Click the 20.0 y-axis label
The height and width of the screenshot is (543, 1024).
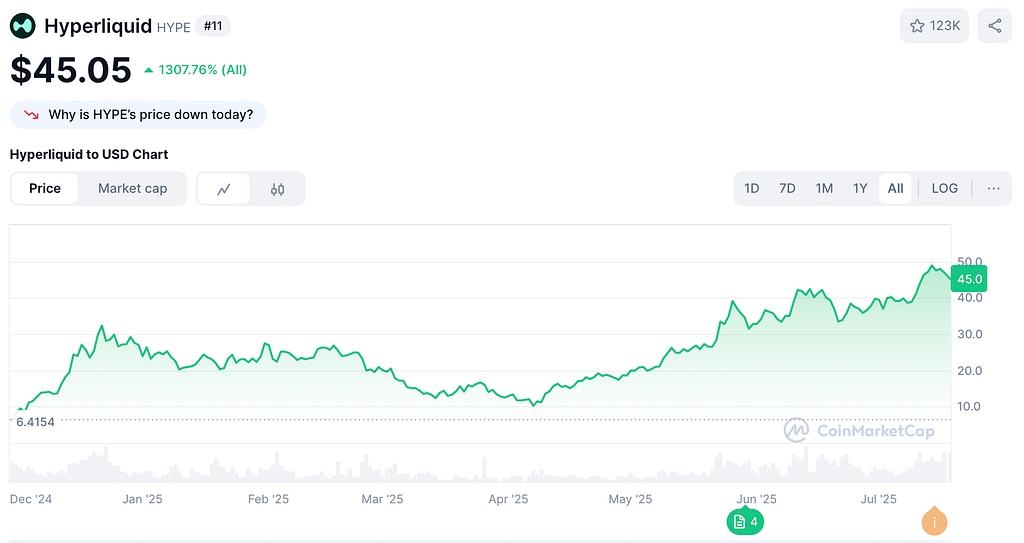point(970,371)
